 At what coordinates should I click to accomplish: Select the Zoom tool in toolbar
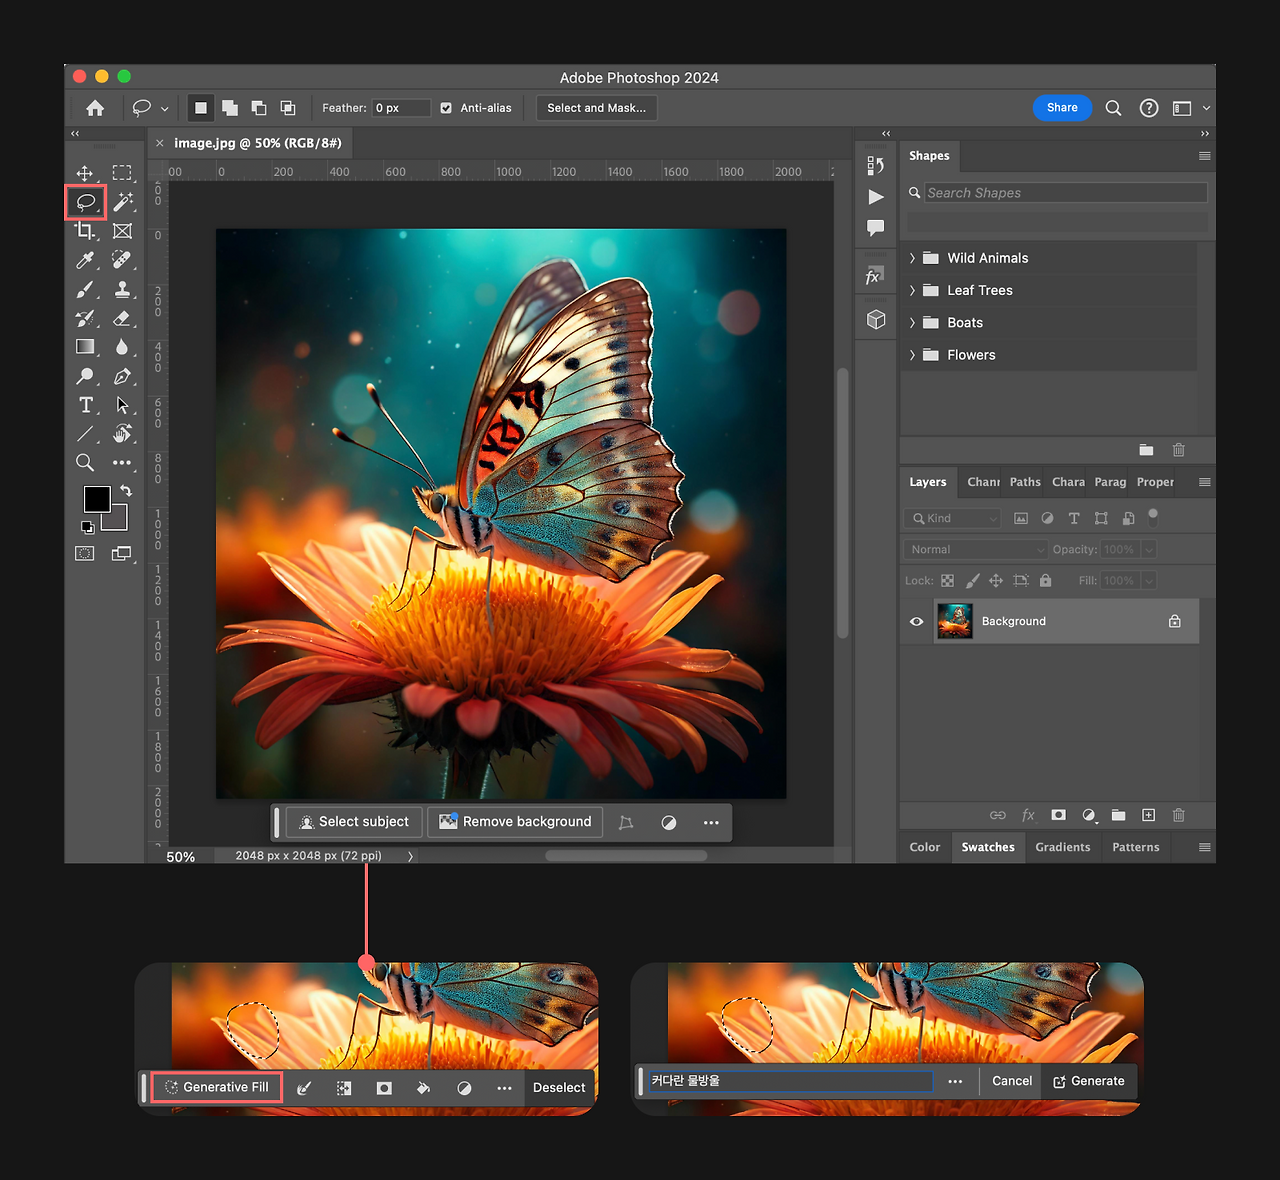tap(85, 462)
